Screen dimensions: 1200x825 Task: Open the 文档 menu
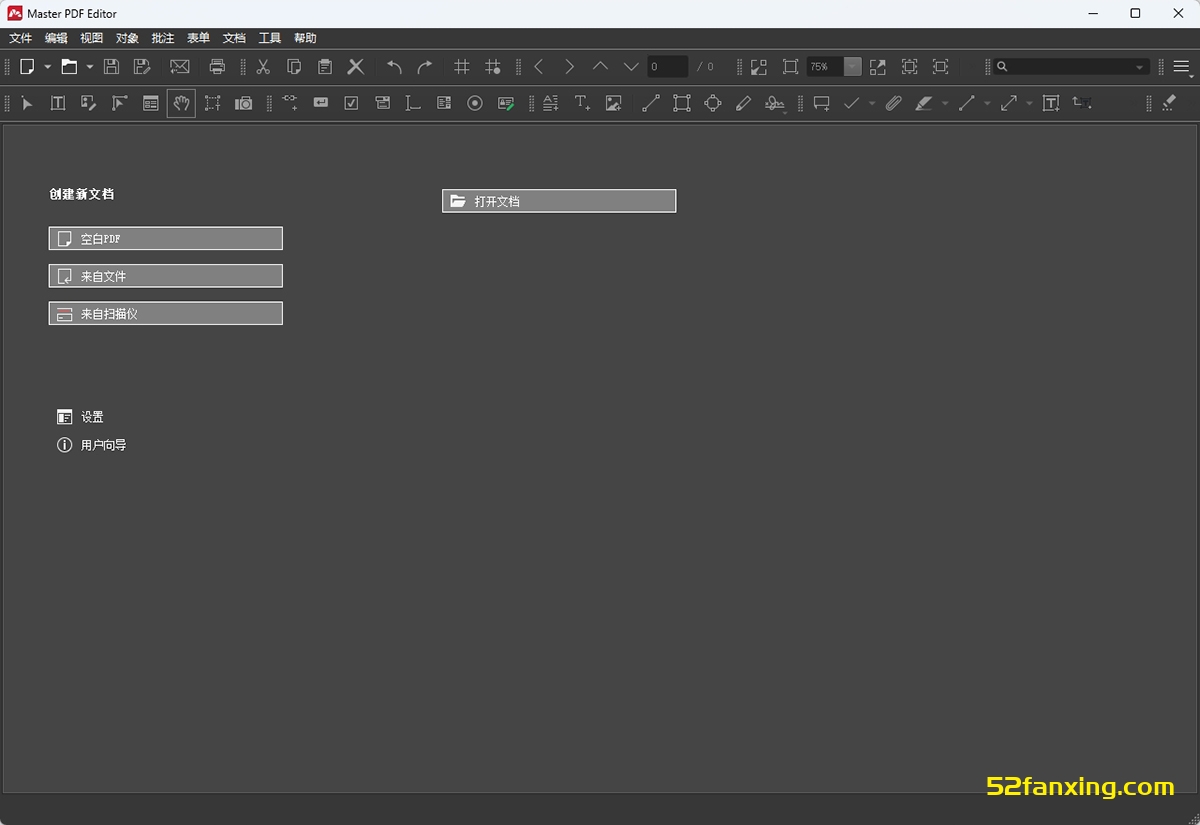click(x=234, y=38)
